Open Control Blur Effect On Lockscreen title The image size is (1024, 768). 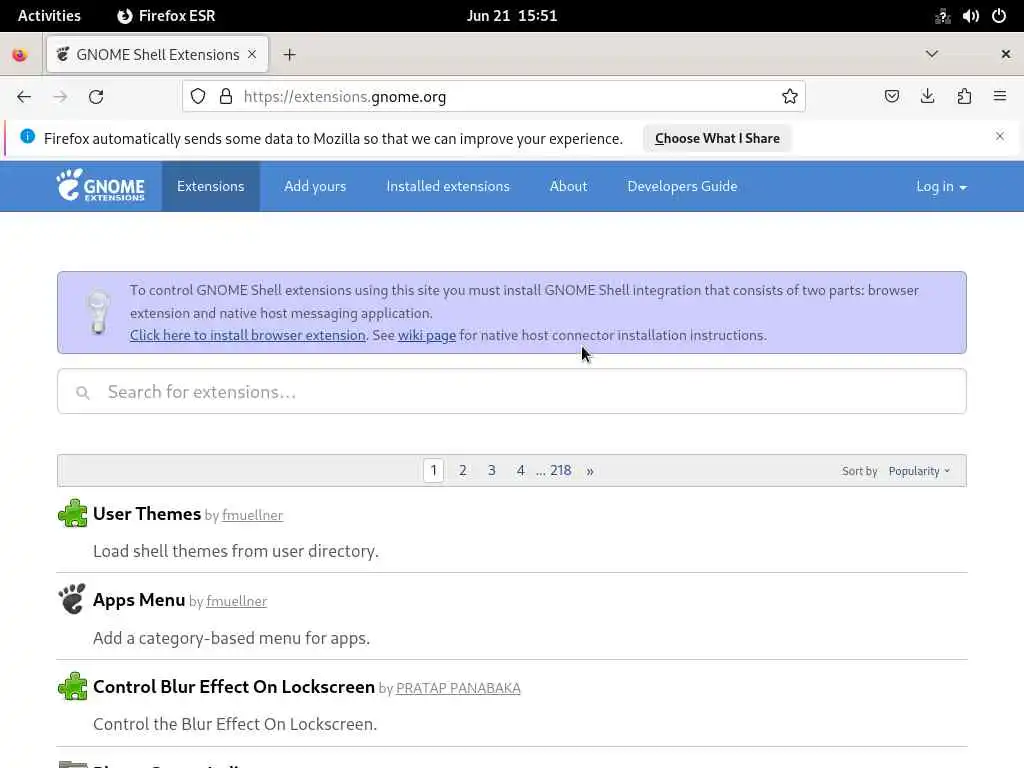pos(234,687)
